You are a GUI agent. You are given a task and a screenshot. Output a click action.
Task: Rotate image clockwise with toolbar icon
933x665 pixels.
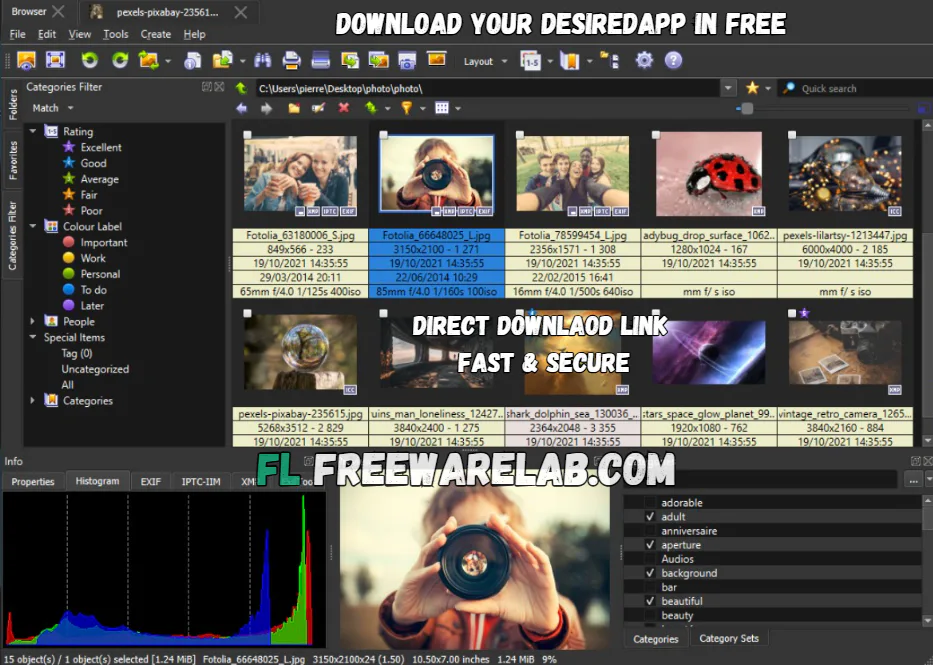click(x=120, y=60)
